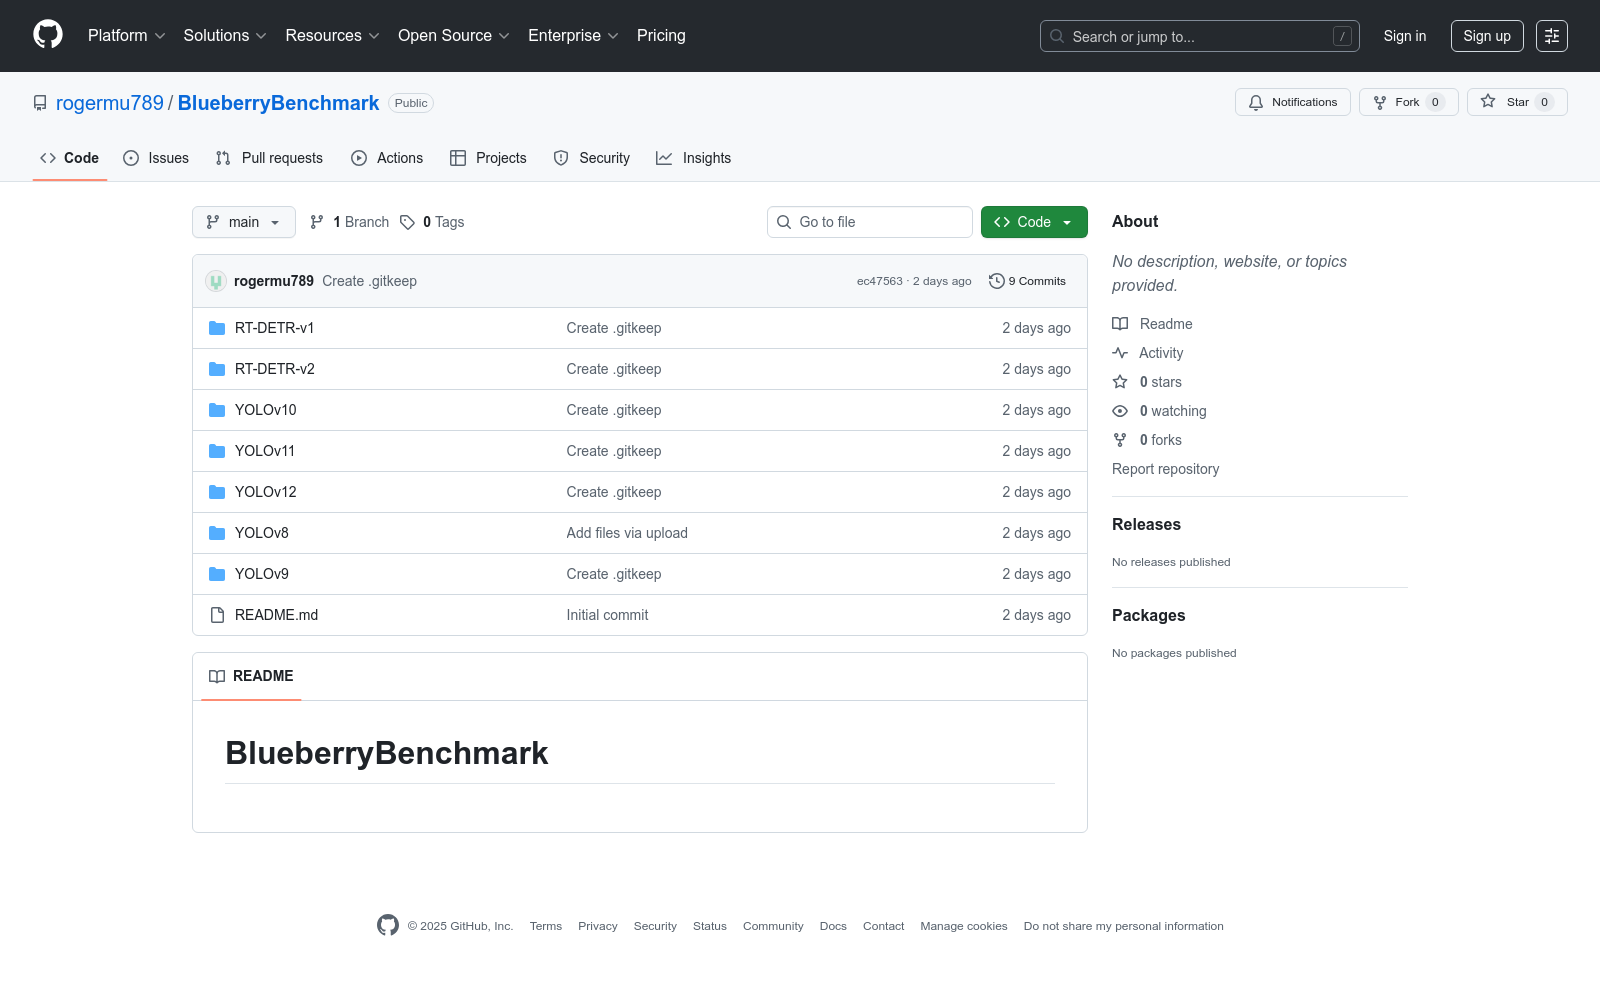Click the rogermu789 avatar in the commit row
Viewport: 1600px width, 1000px height.
click(x=216, y=281)
